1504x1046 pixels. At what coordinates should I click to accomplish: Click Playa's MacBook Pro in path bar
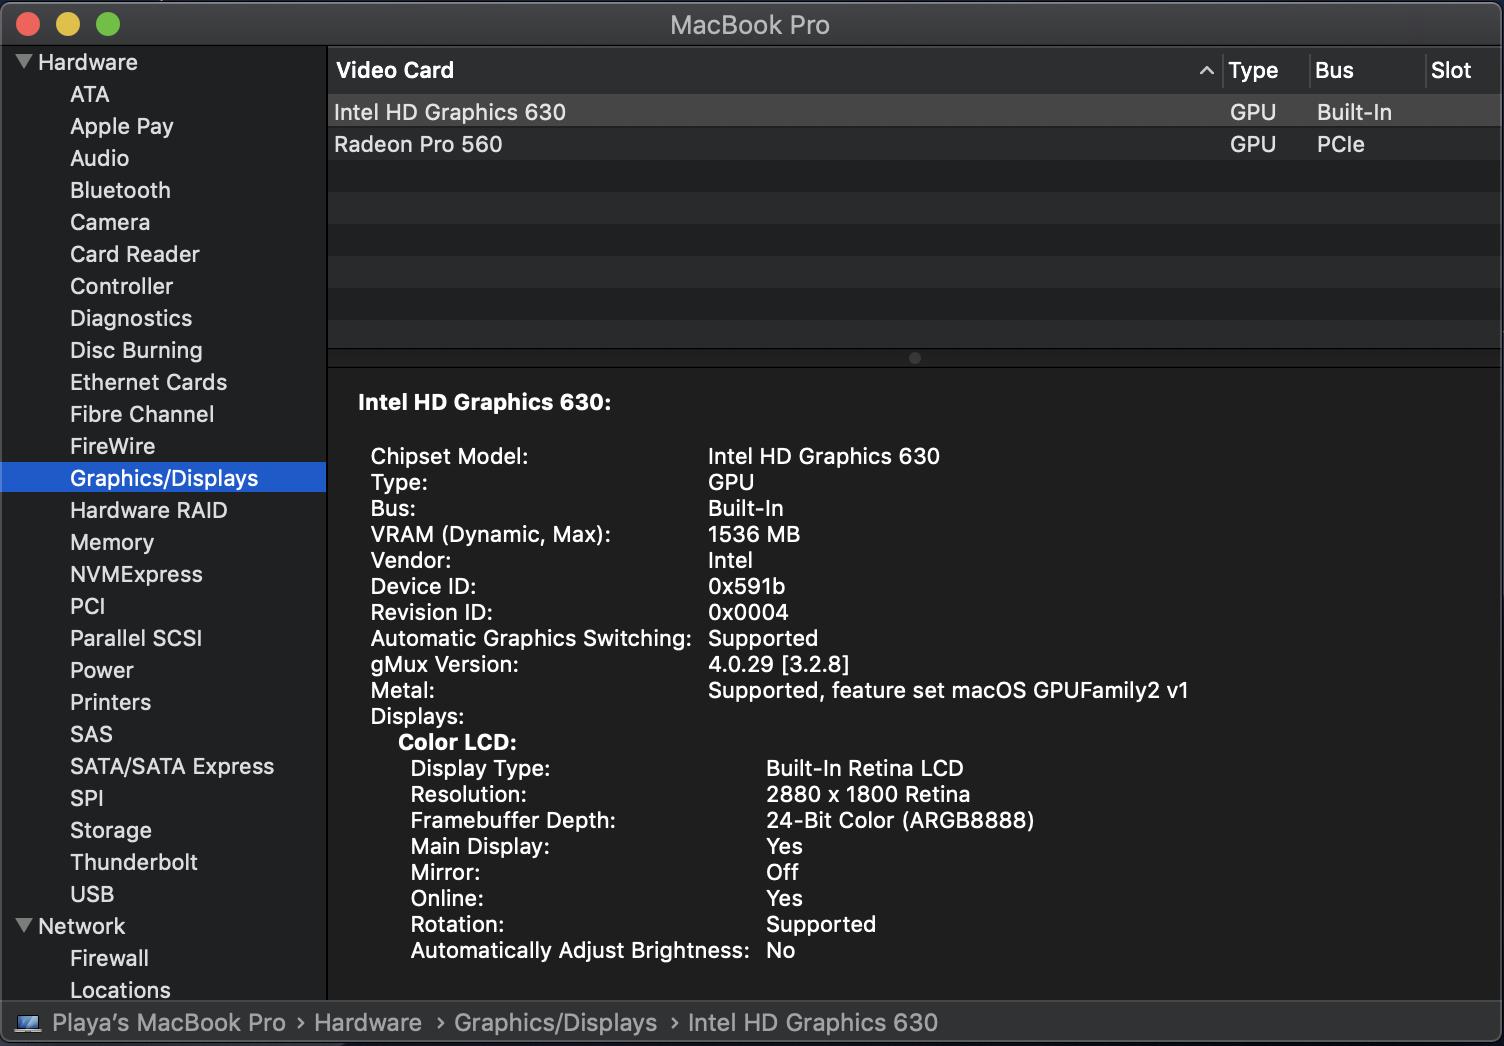pos(169,1023)
